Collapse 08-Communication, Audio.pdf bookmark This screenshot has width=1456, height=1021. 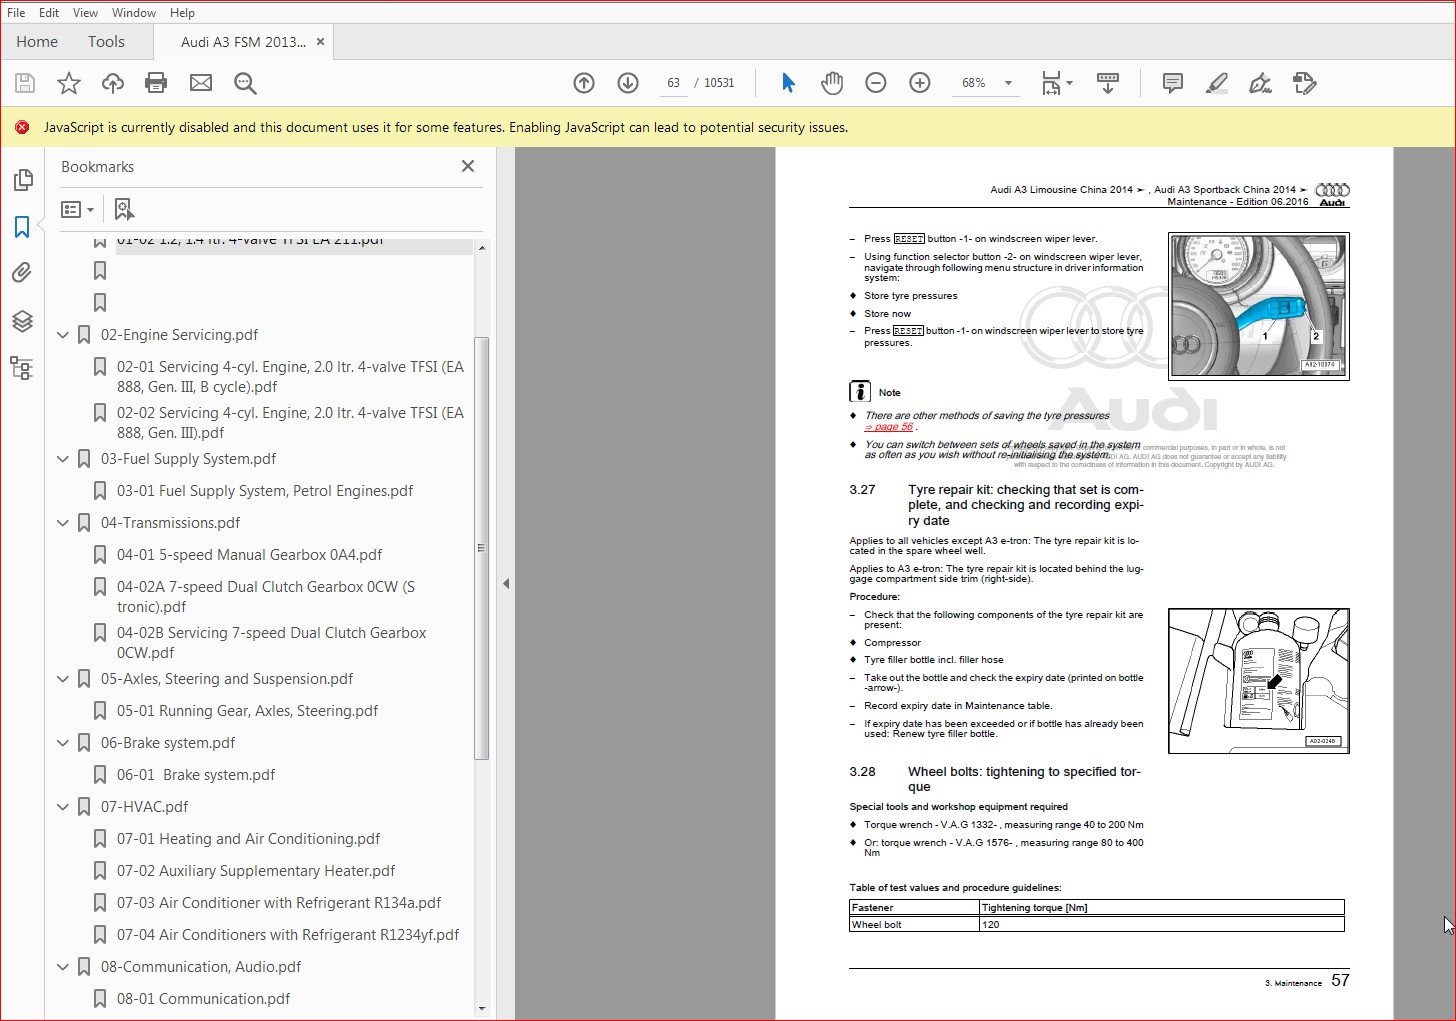click(x=63, y=967)
